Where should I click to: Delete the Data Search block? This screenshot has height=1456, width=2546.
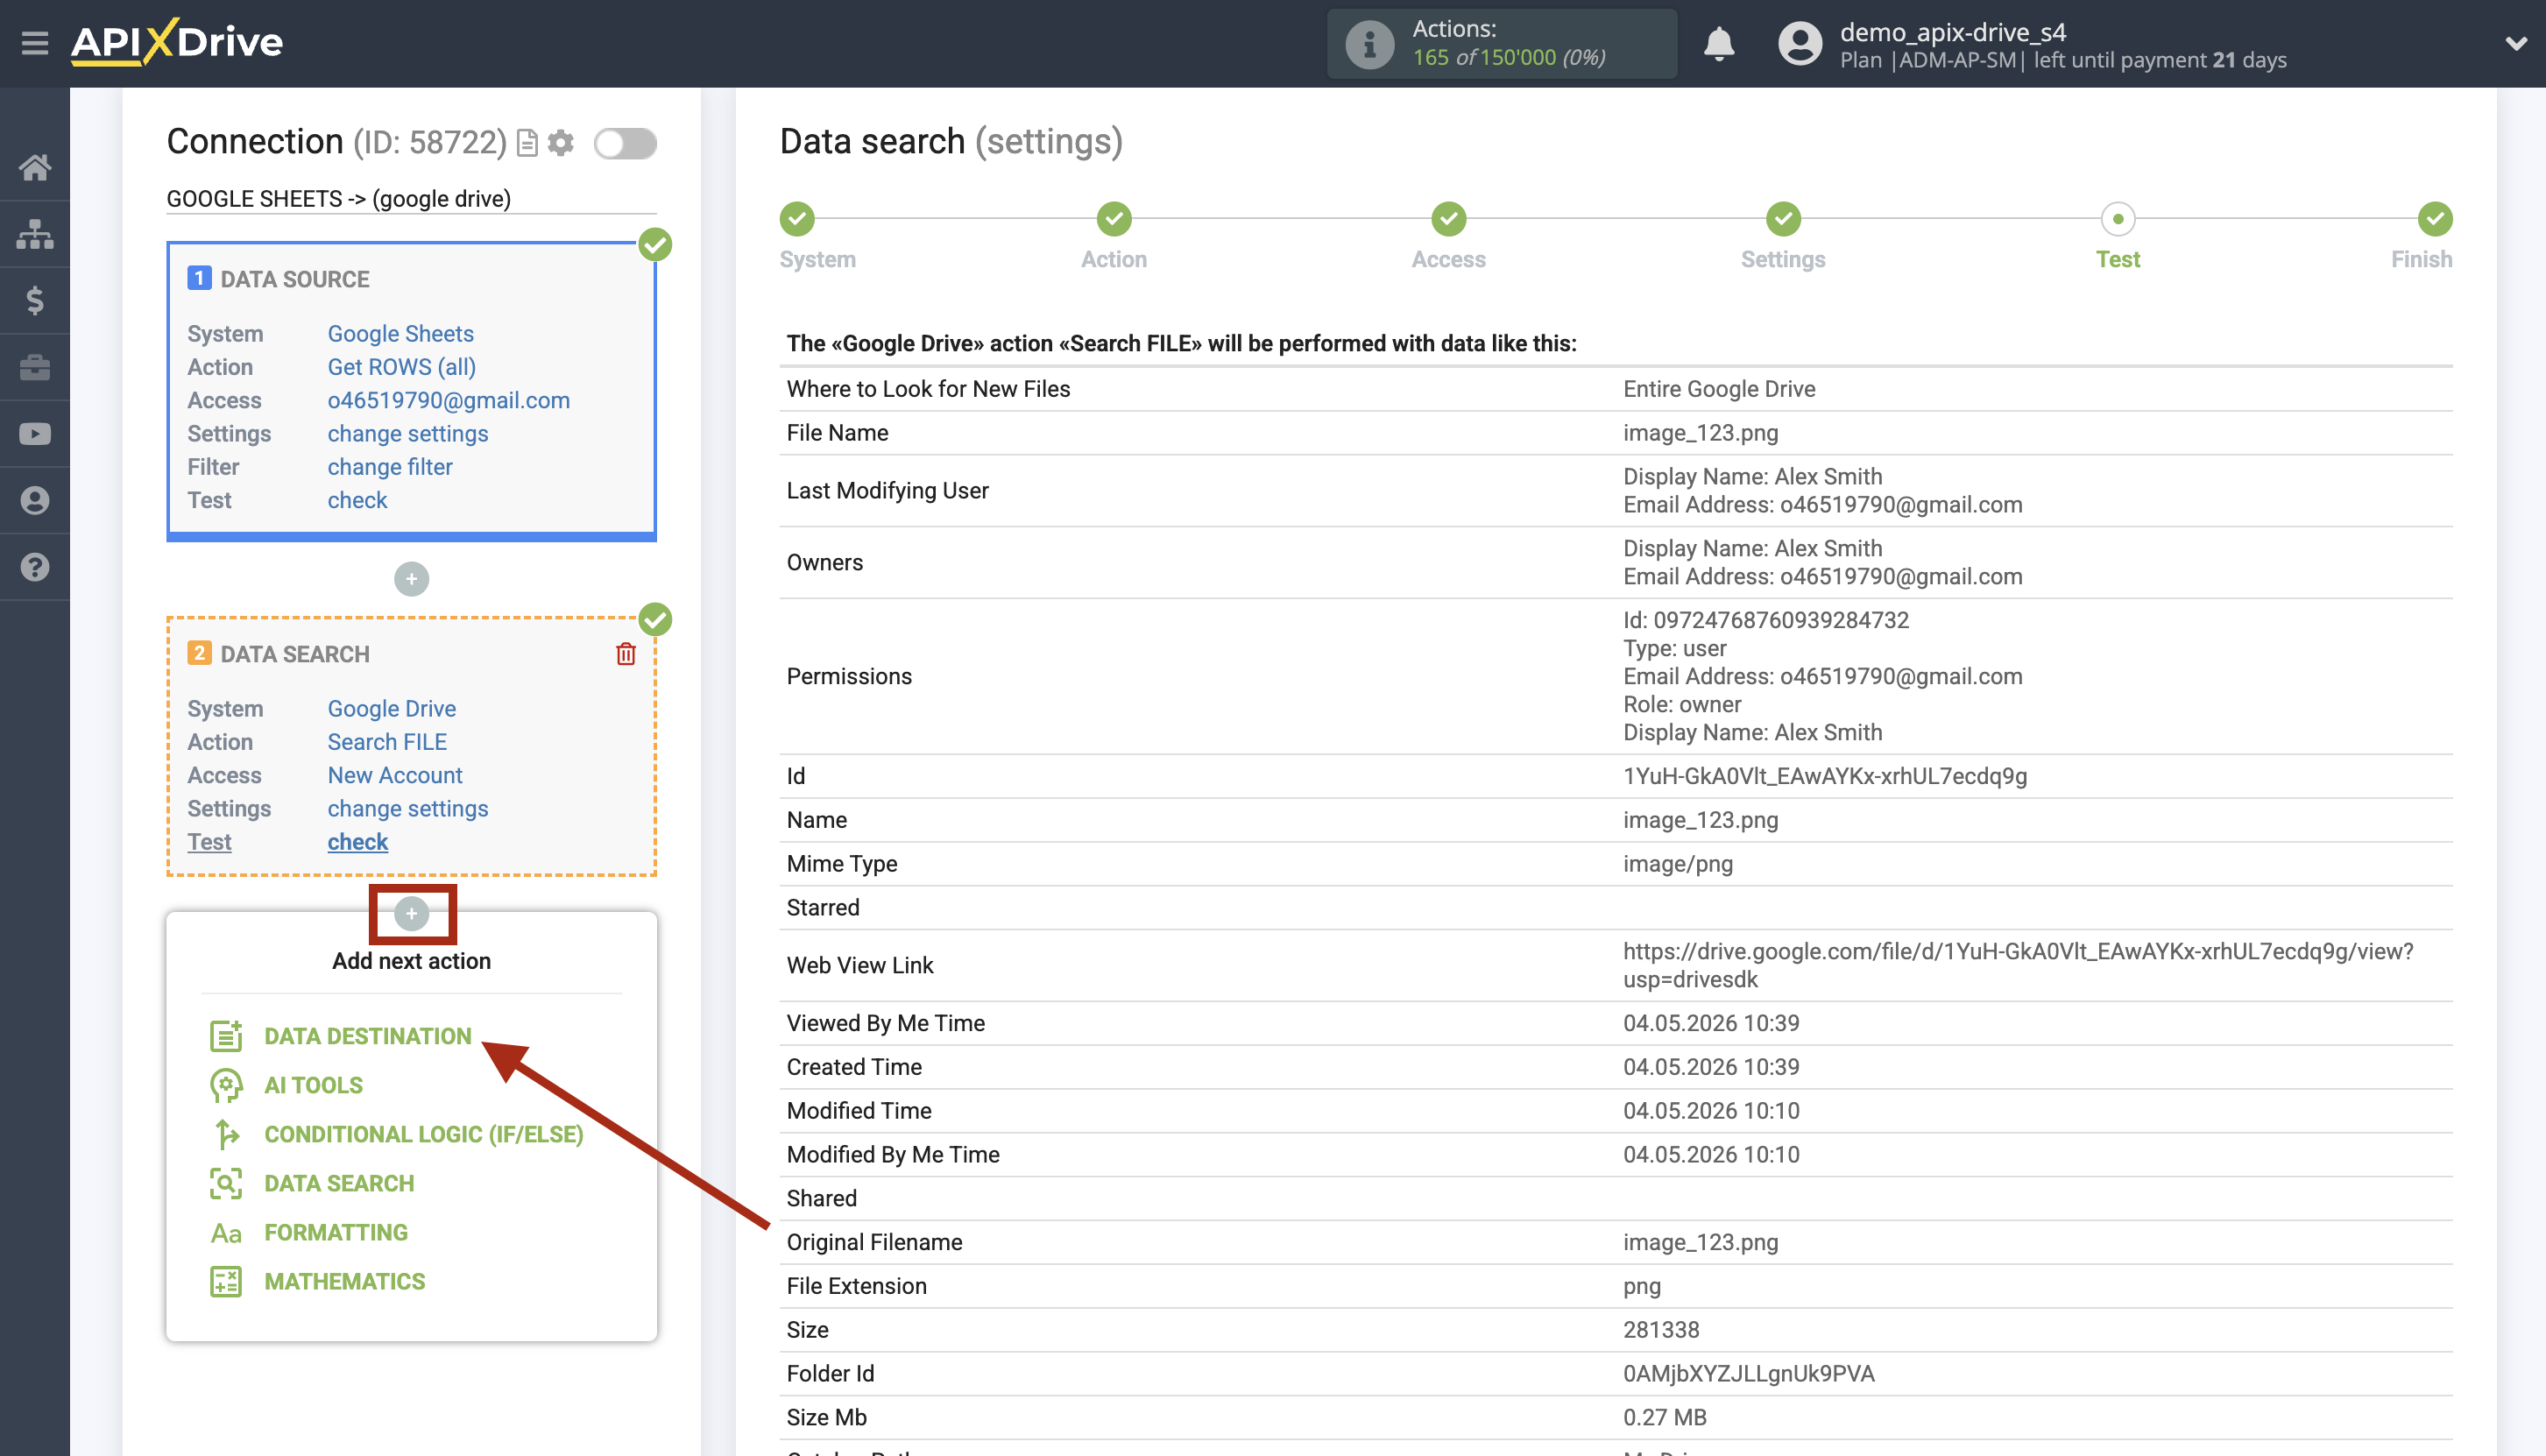coord(626,654)
